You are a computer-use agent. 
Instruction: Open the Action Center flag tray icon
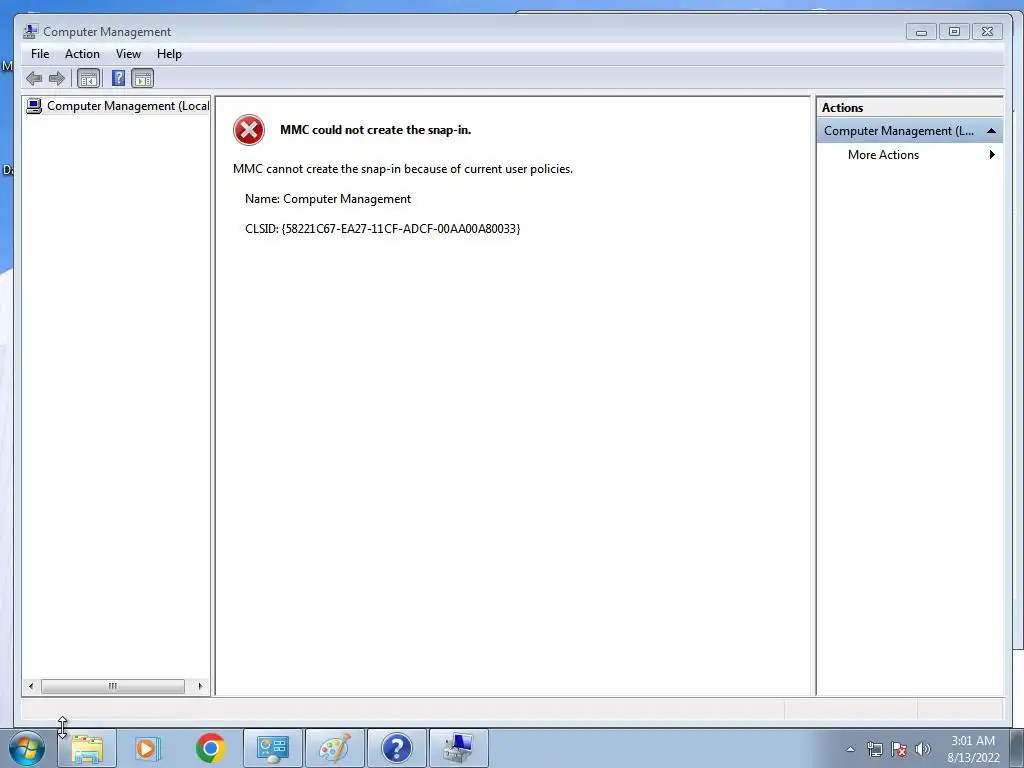pyautogui.click(x=899, y=749)
